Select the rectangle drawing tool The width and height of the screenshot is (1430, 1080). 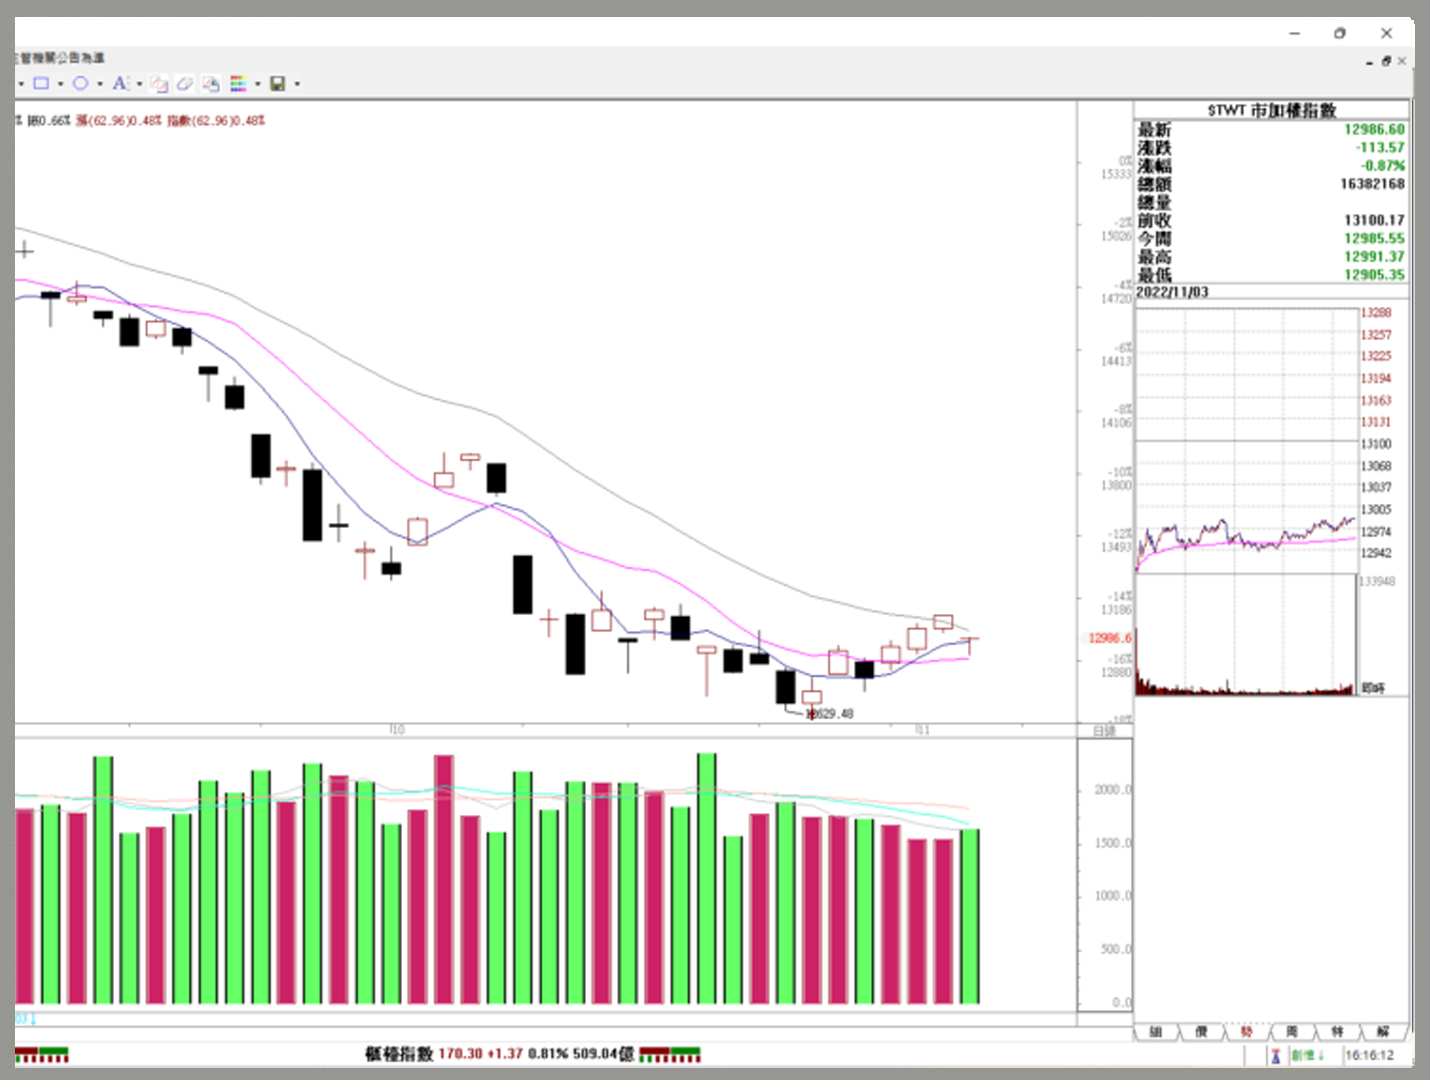point(41,84)
